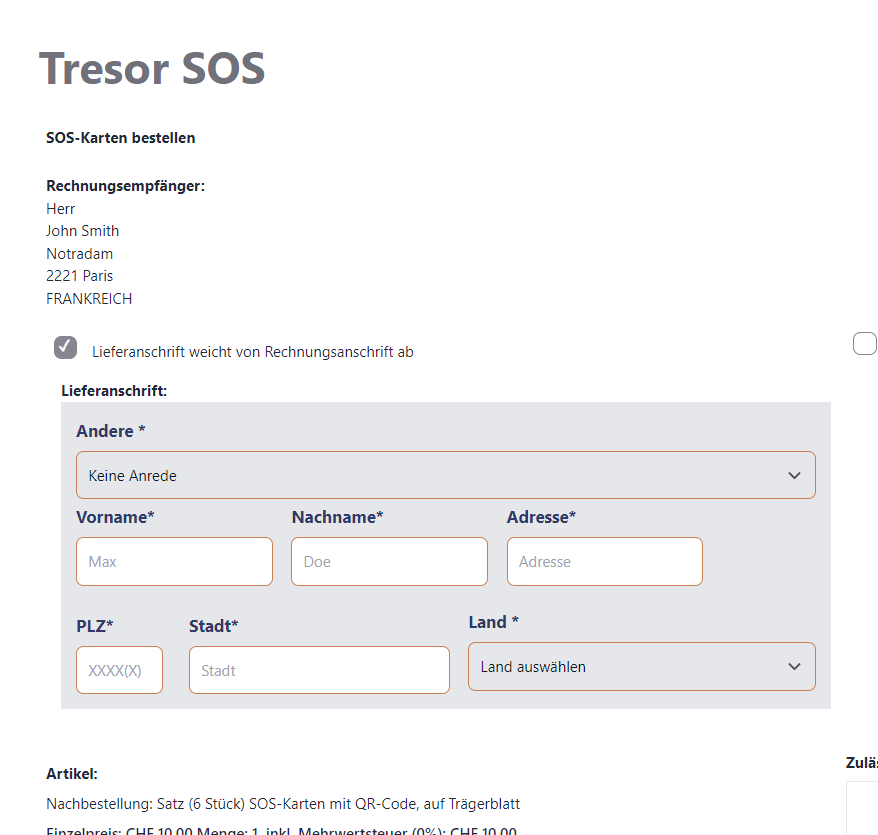Click the chevron arrow in the Land field
Image resolution: width=878 pixels, height=835 pixels.
(x=794, y=666)
